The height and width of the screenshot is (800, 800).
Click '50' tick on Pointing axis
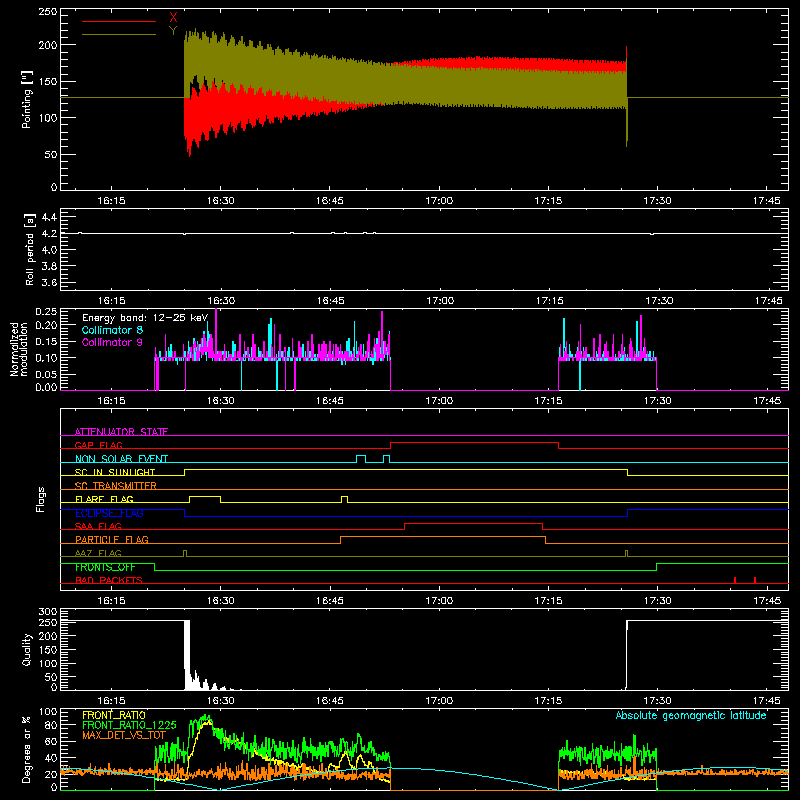51,154
